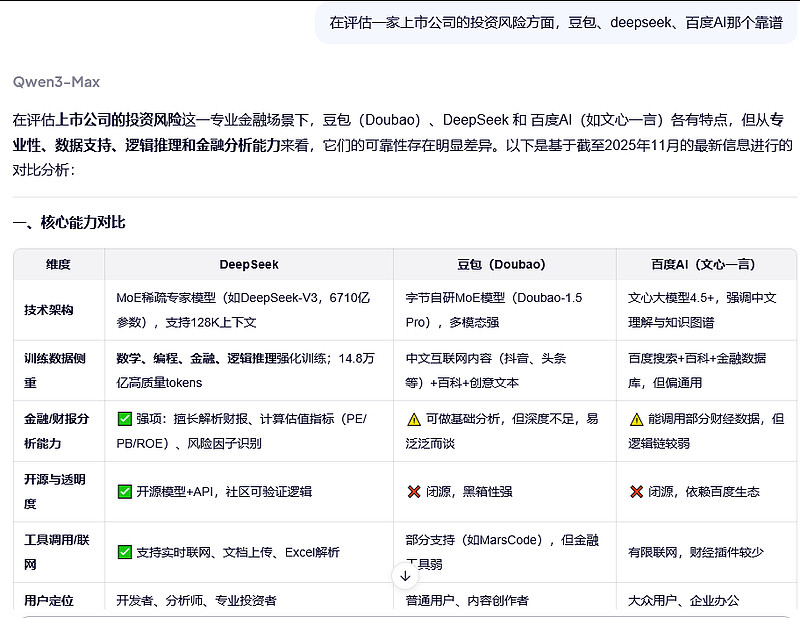Click red cross beside 闭源，黑箱性强

[414, 491]
